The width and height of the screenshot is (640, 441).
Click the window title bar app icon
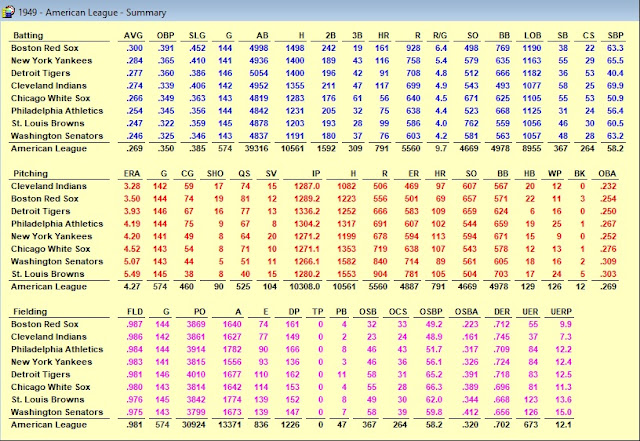point(8,12)
